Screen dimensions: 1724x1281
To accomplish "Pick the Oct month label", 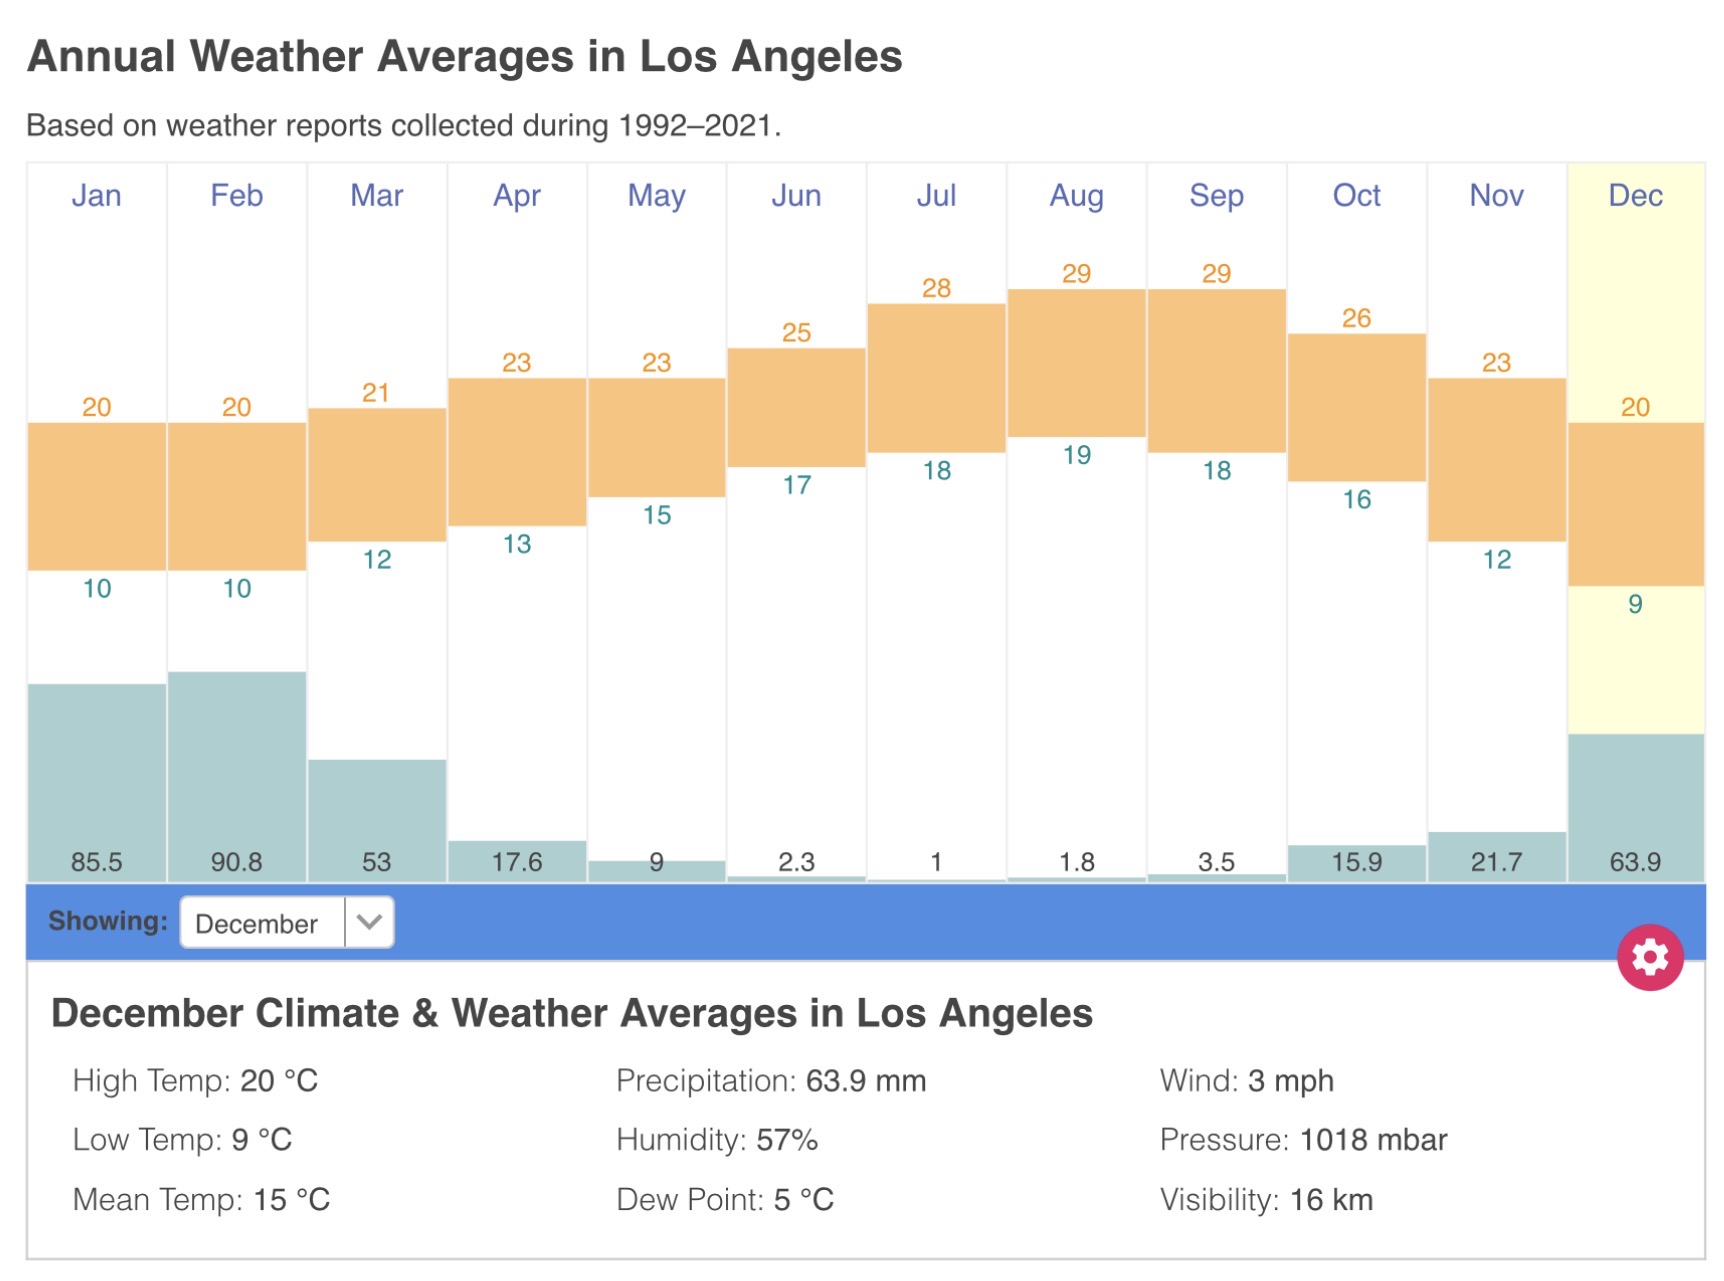I will 1356,195.
